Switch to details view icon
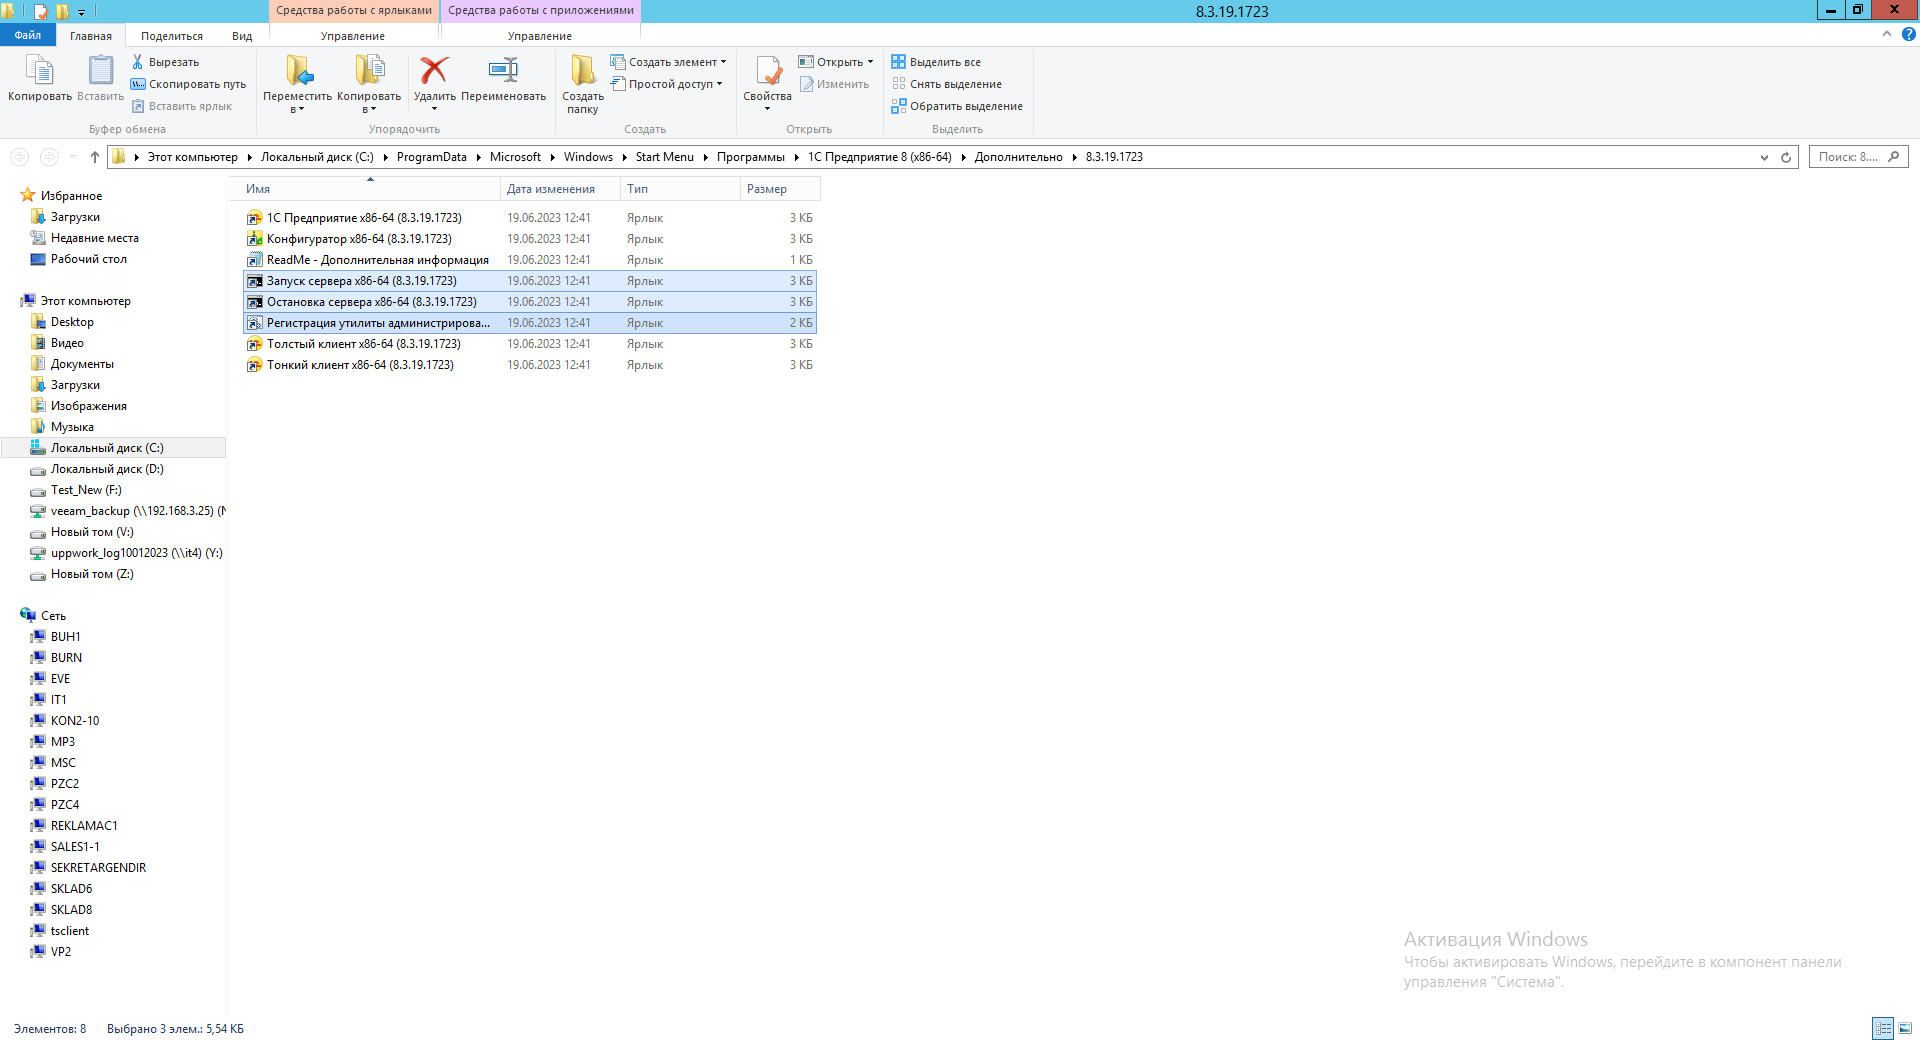This screenshot has width=1920, height=1040. tap(1883, 1028)
